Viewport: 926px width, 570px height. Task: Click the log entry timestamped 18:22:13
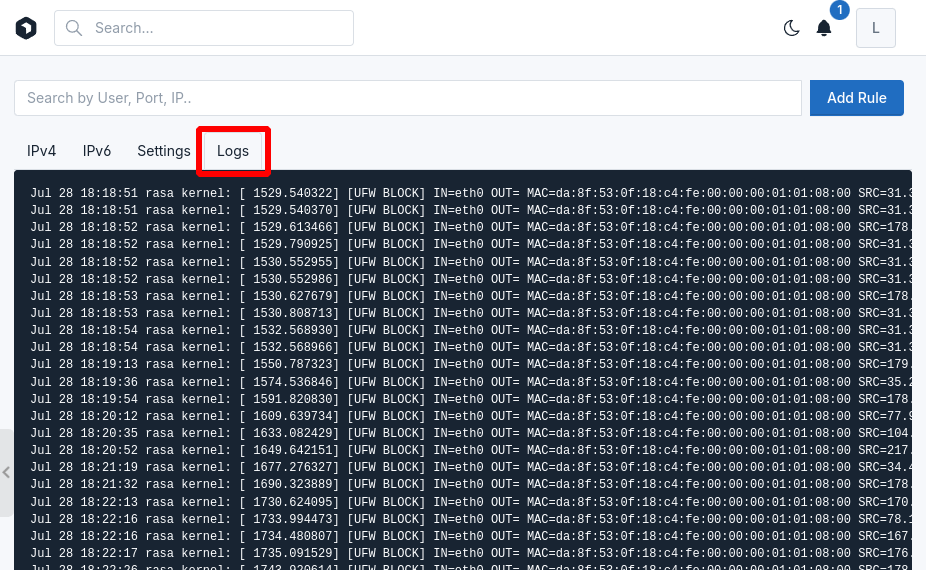(470, 501)
